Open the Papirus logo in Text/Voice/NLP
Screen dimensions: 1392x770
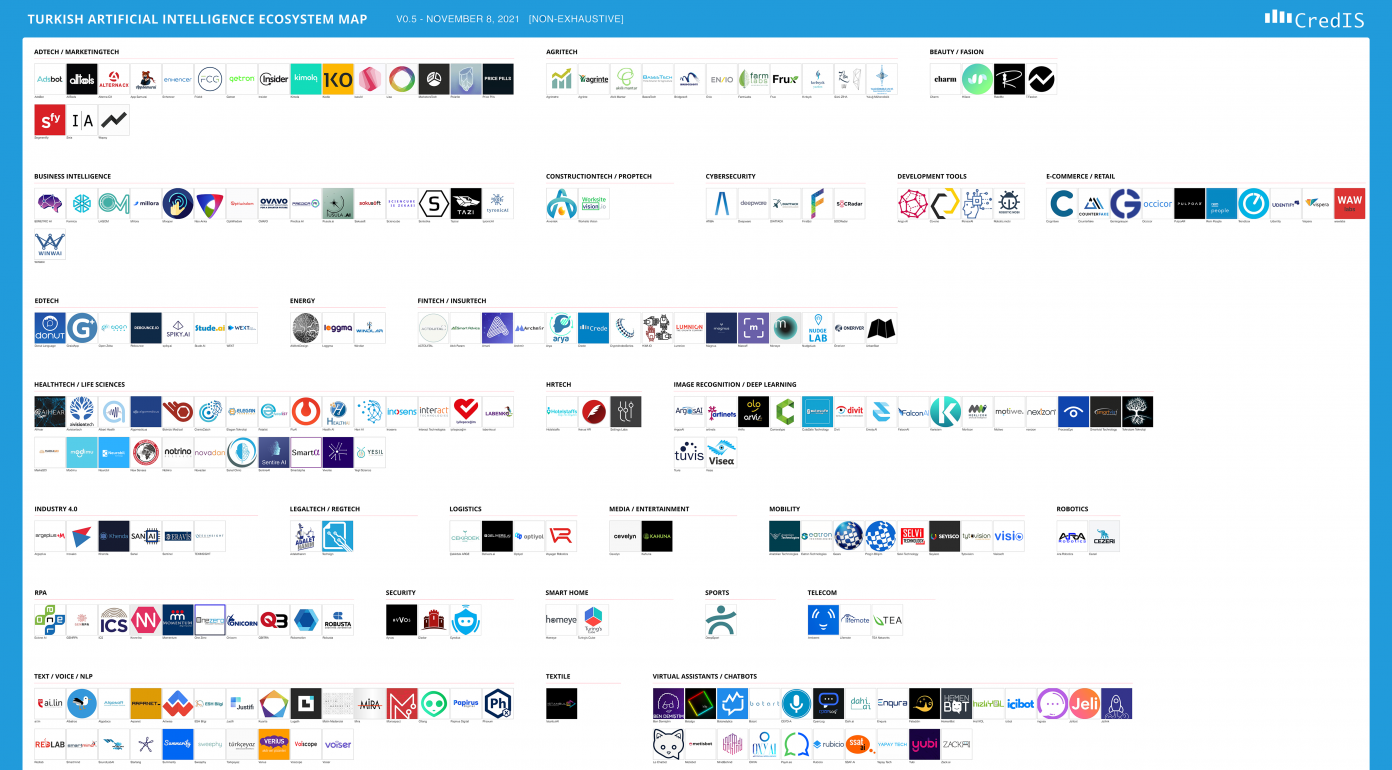coord(466,703)
